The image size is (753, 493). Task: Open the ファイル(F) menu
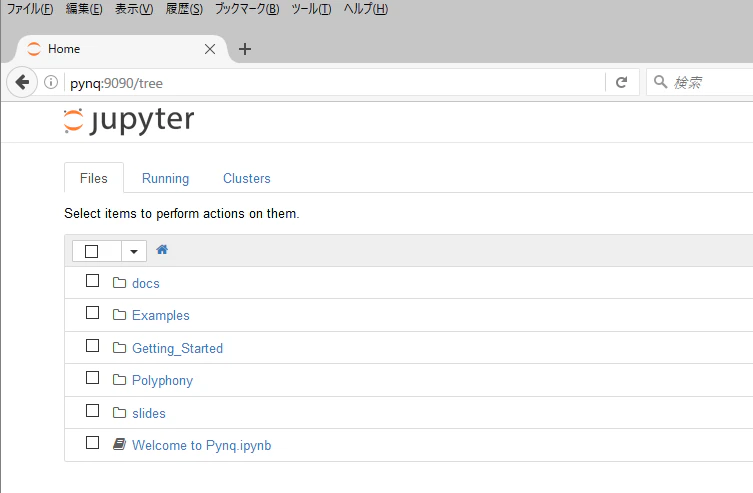pyautogui.click(x=30, y=9)
